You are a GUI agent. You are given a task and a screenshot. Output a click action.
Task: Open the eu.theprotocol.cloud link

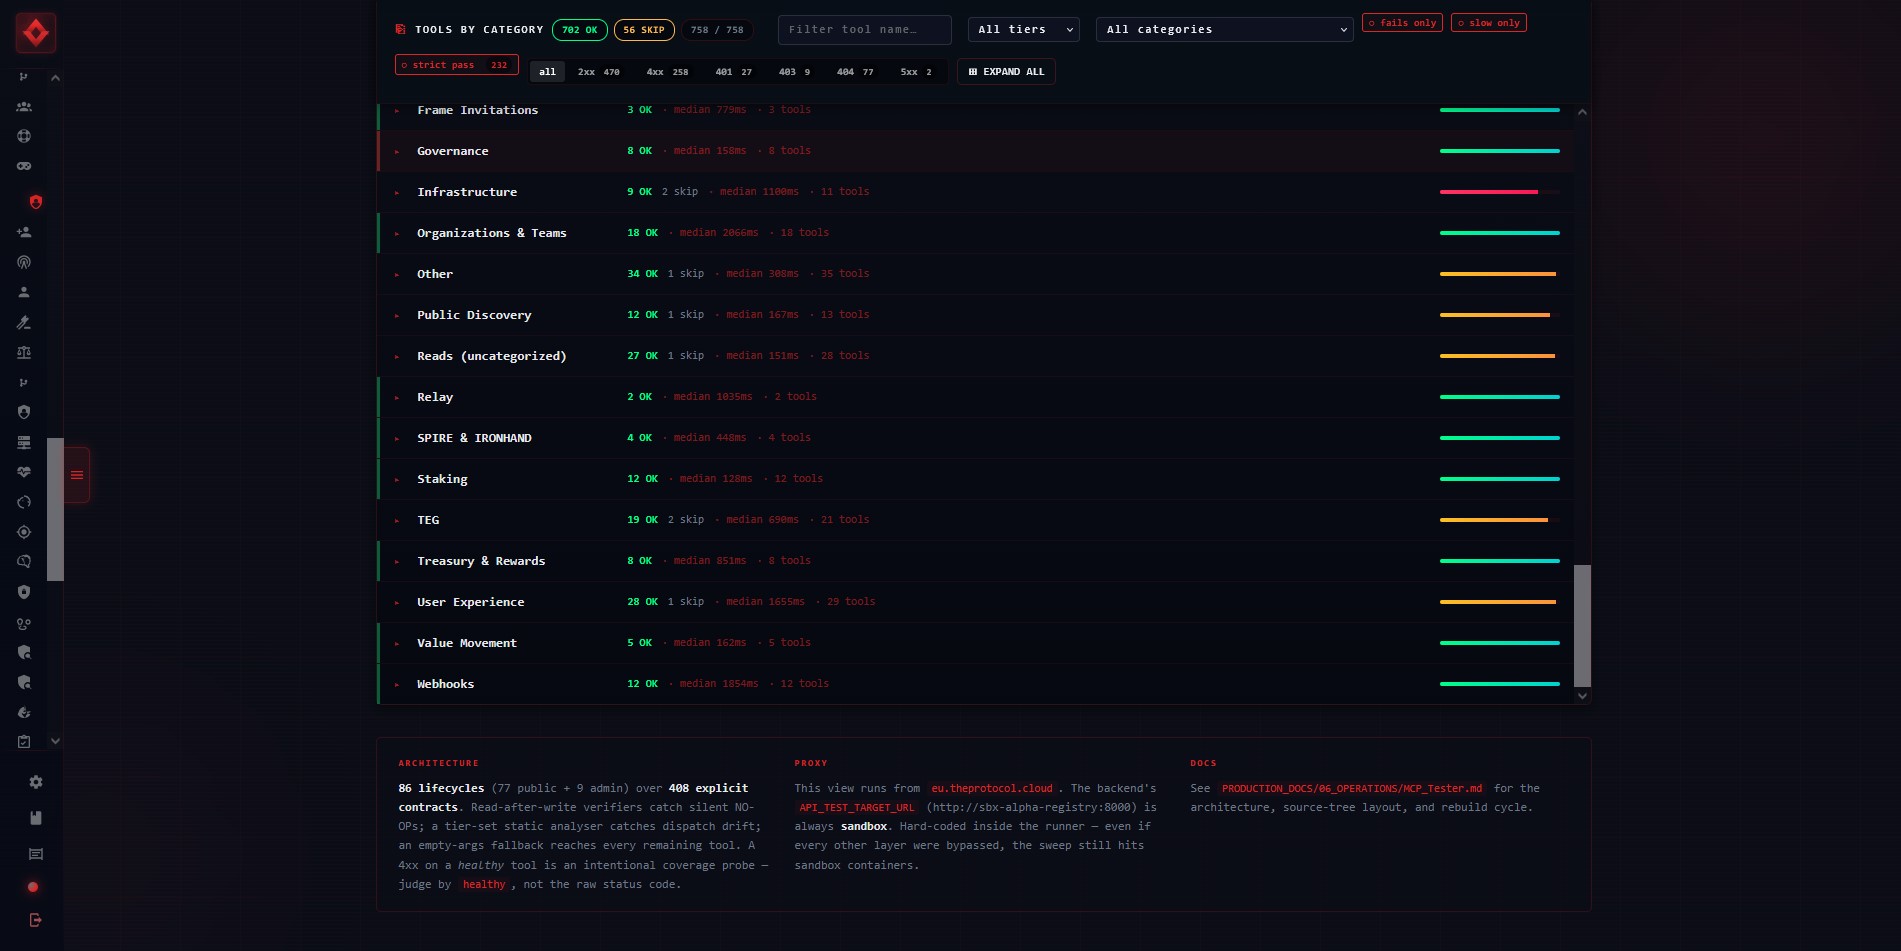992,789
